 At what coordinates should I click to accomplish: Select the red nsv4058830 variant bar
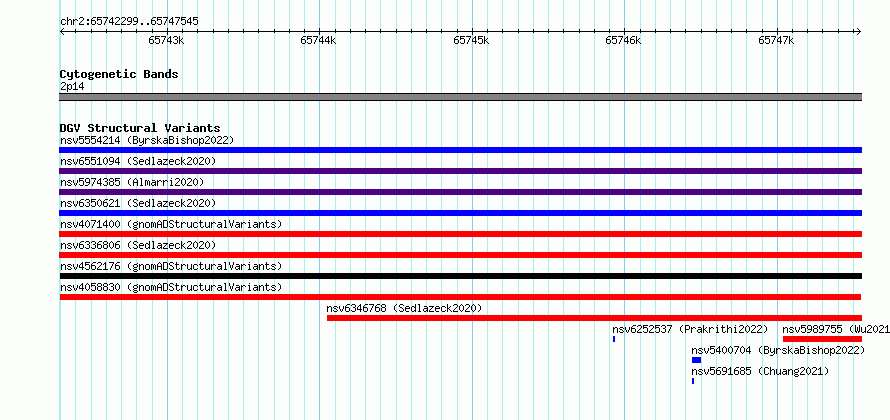(x=460, y=297)
